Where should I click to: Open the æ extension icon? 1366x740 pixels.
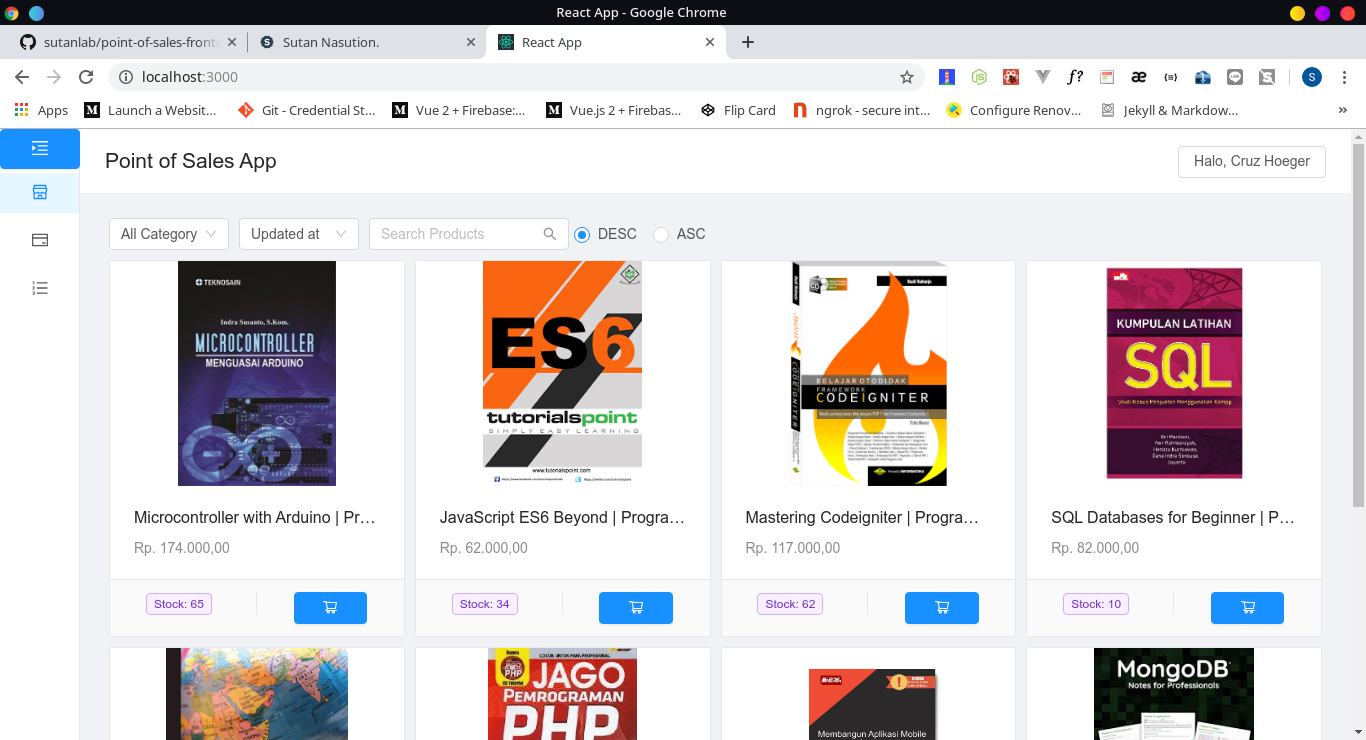(x=1138, y=77)
